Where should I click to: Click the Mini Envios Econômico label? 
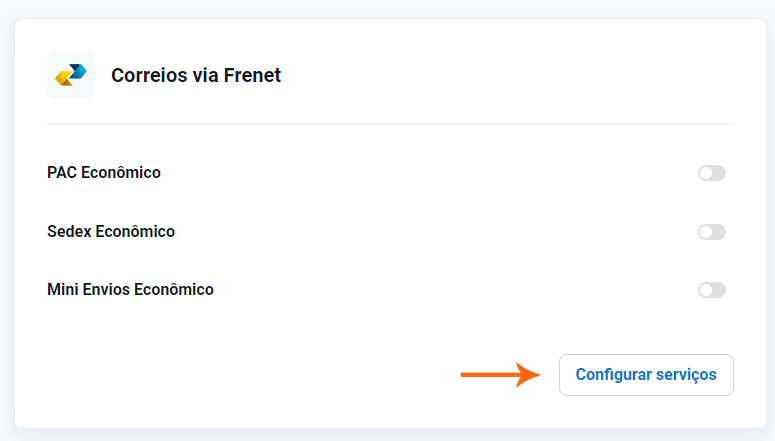pos(130,290)
